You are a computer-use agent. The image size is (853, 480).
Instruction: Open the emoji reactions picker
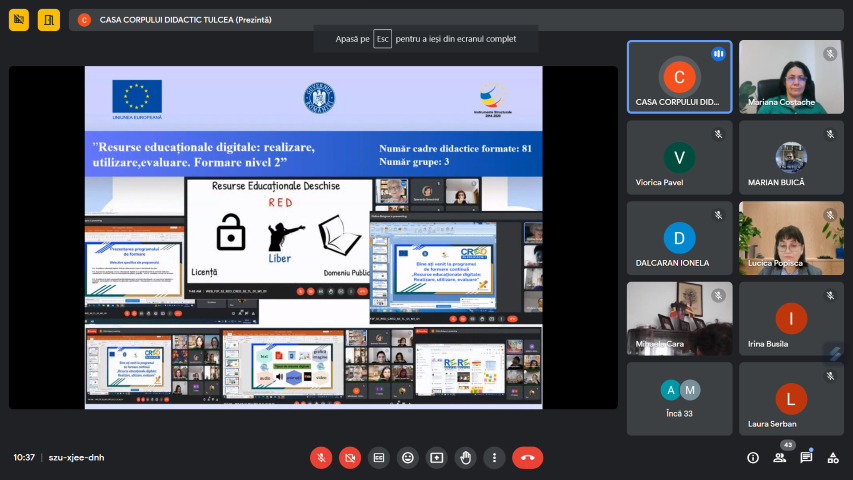pyautogui.click(x=407, y=457)
